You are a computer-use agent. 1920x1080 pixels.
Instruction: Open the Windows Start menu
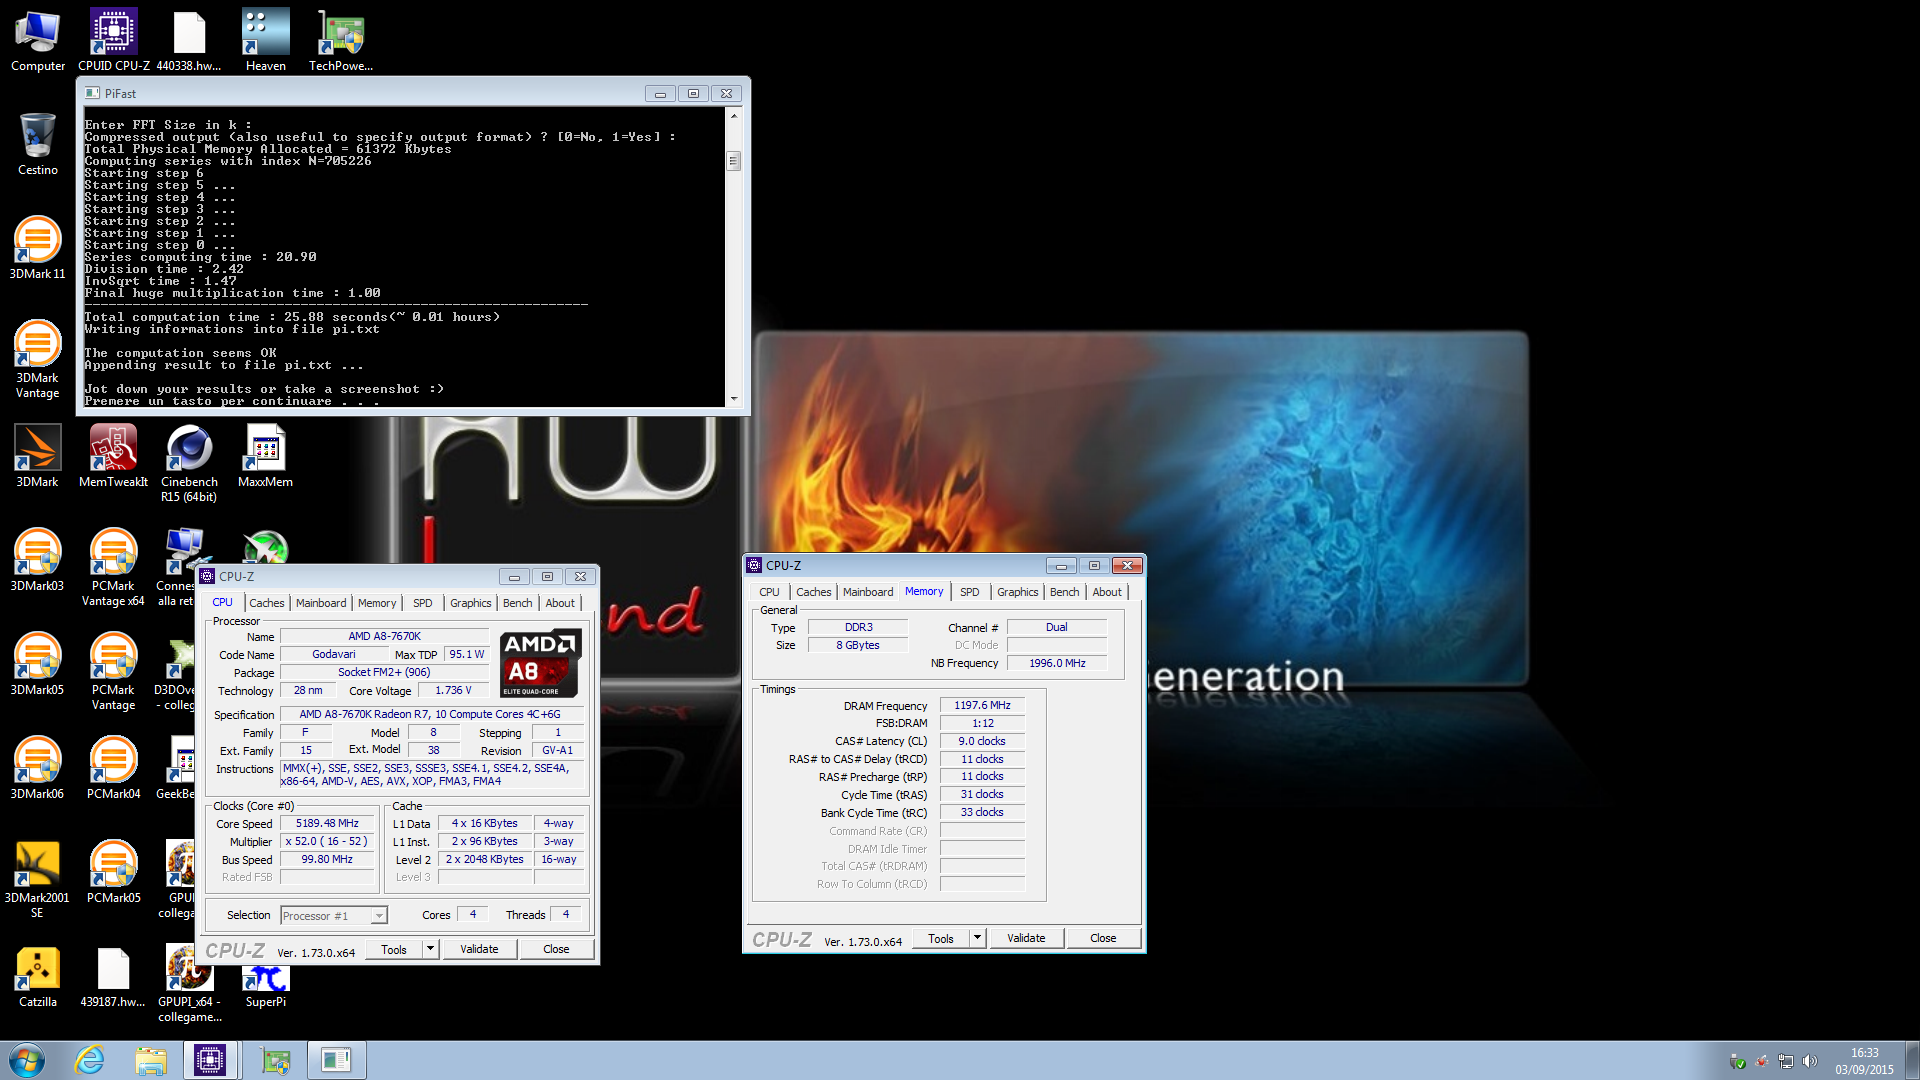coord(27,1060)
